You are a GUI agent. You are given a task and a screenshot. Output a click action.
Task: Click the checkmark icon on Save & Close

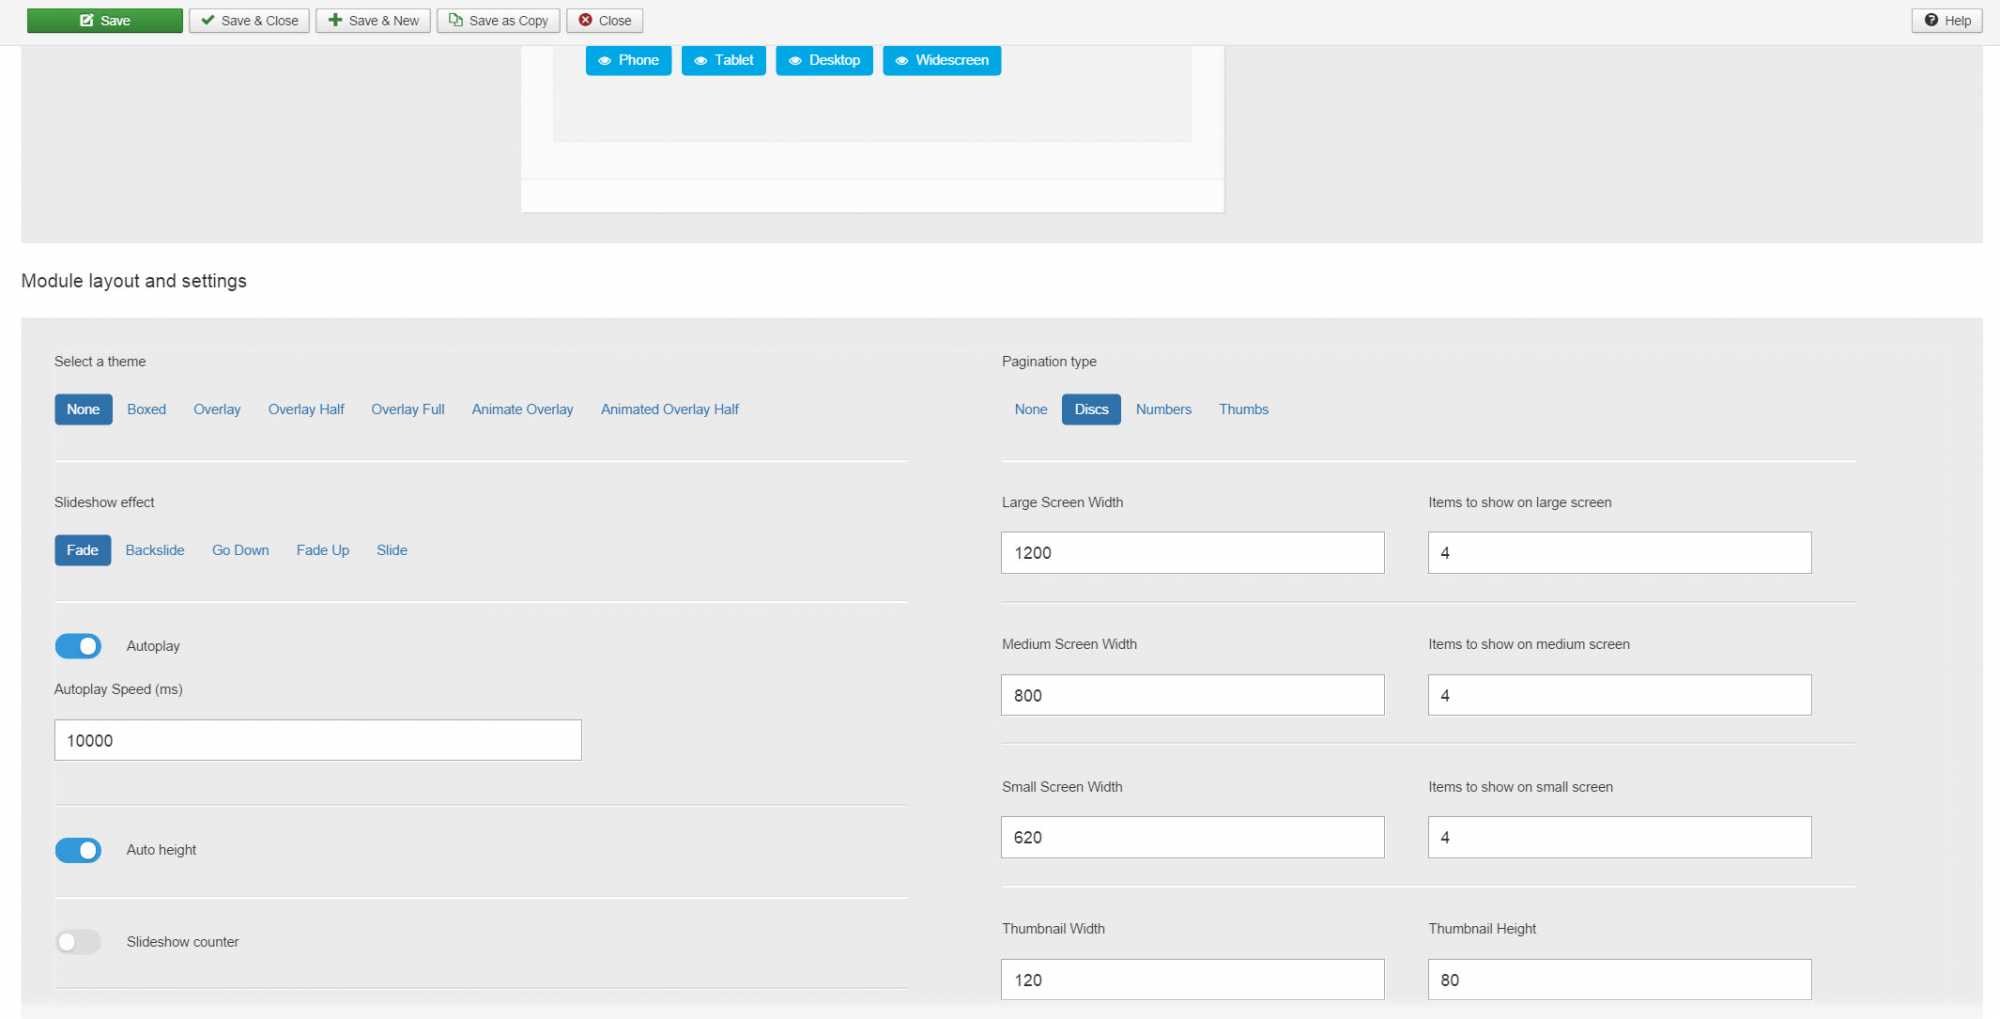(208, 20)
